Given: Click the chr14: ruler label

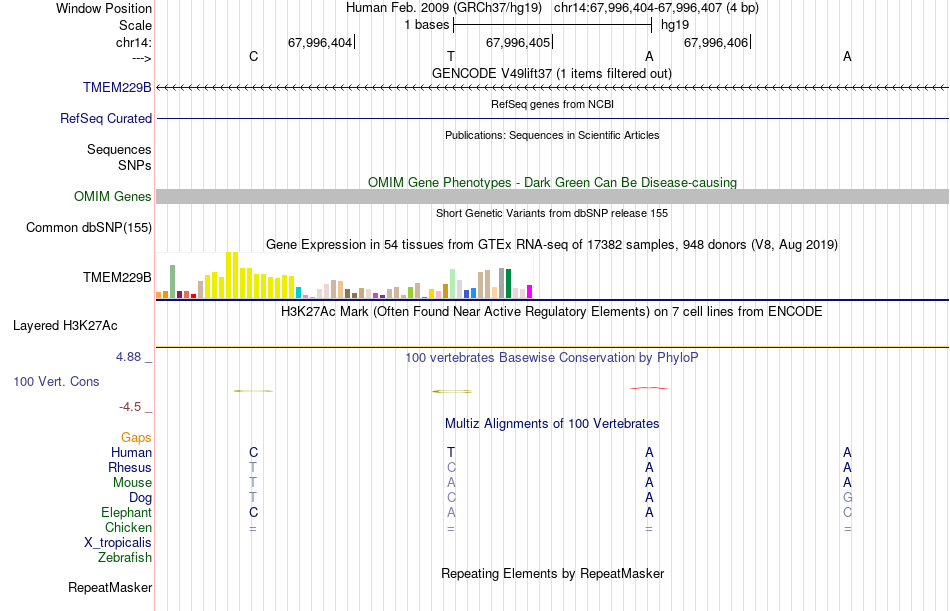Looking at the screenshot, I should point(133,42).
